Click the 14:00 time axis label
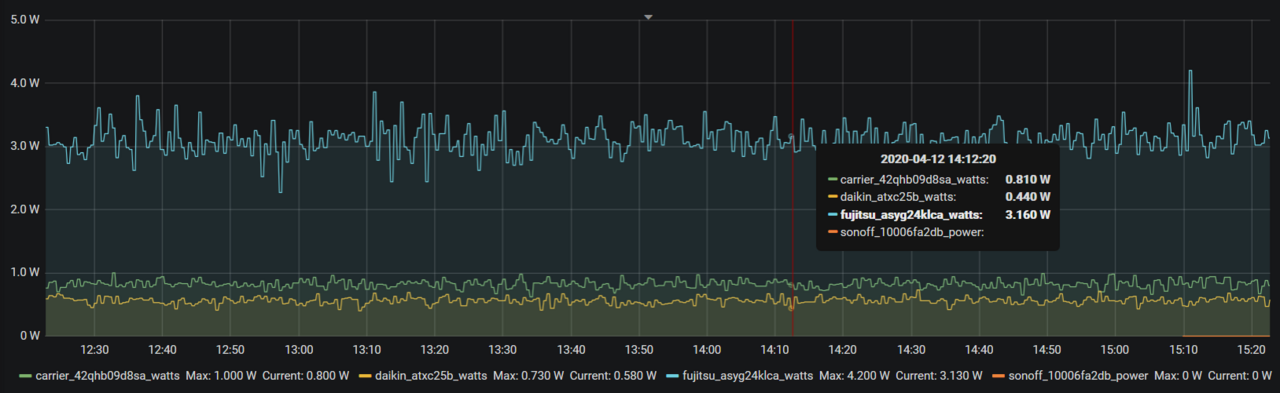The image size is (1280, 393). [x=707, y=350]
